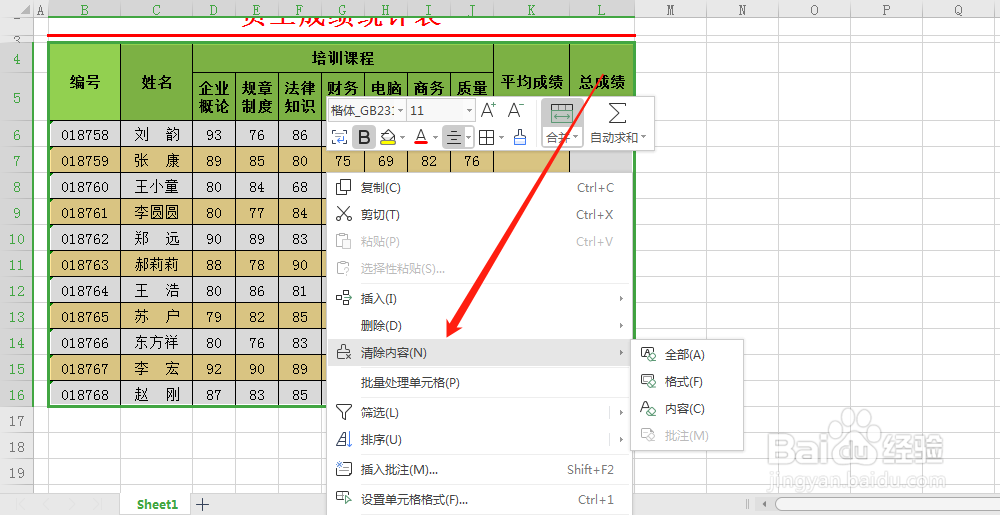Choose 剪切(T) from the context menu
Viewport: 1000px width, 515px height.
[479, 214]
